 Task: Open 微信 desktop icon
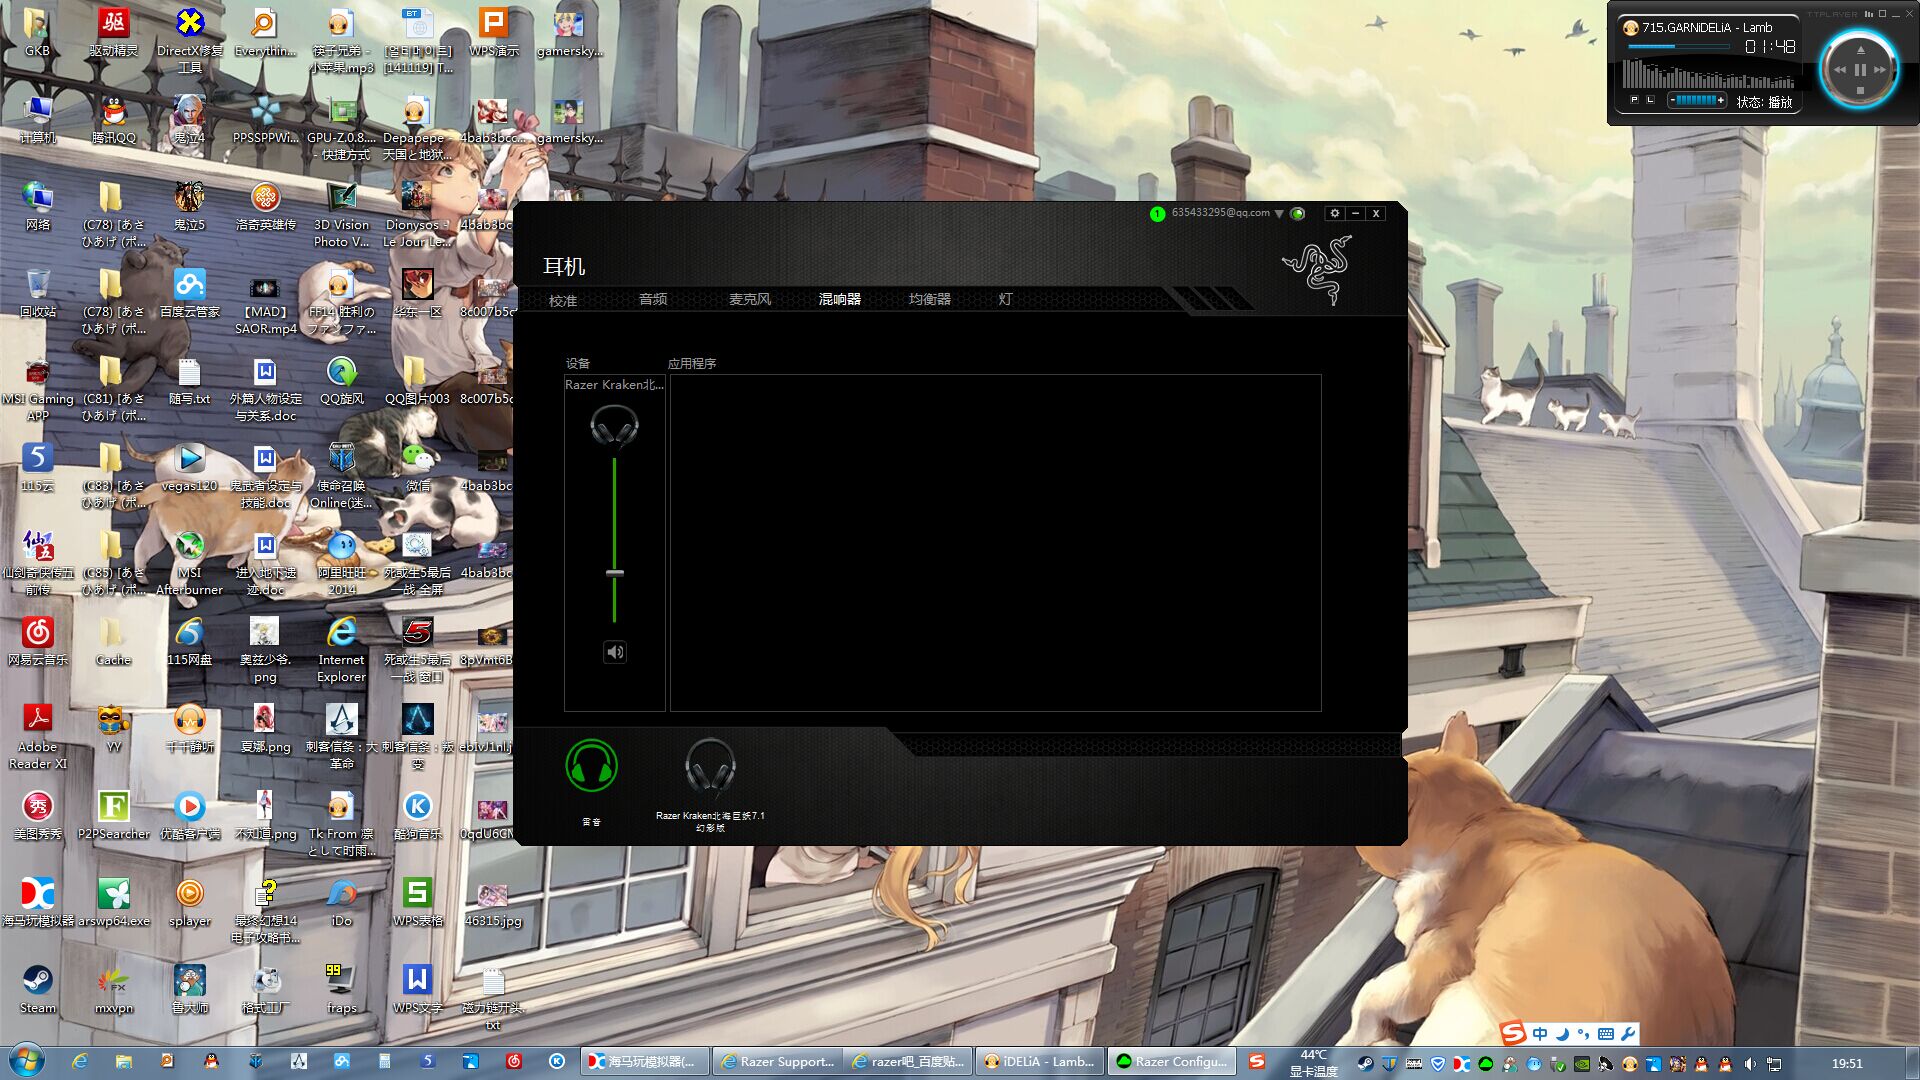418,466
